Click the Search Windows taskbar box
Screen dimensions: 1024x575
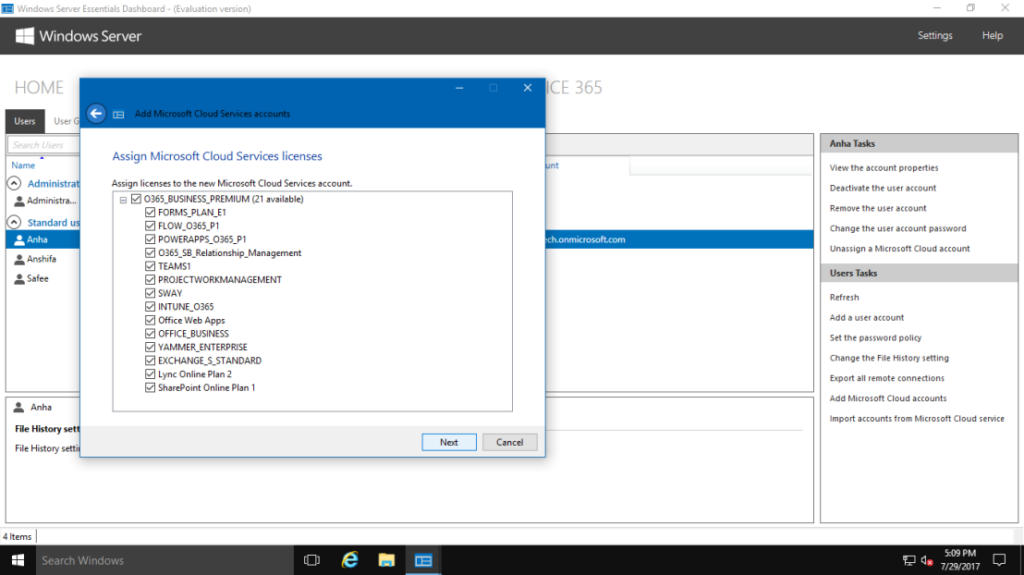click(x=164, y=560)
